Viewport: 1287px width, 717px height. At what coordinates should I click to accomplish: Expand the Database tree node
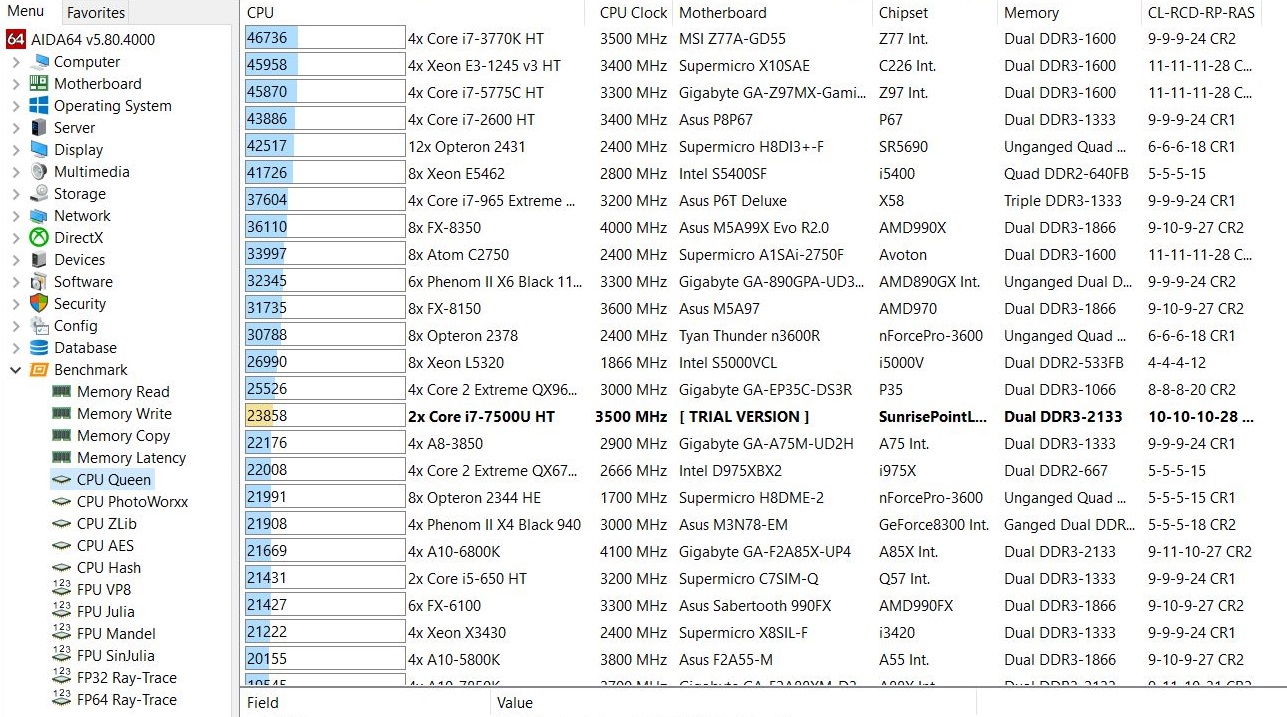(15, 348)
